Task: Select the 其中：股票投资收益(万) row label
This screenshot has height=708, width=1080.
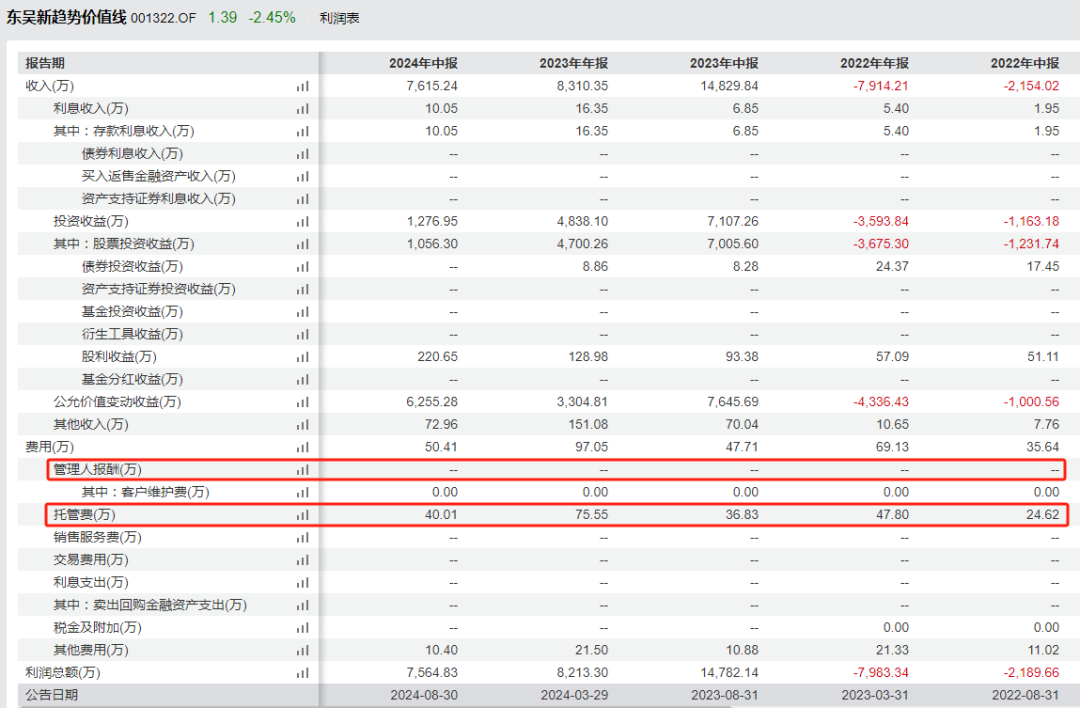Action: click(x=124, y=244)
